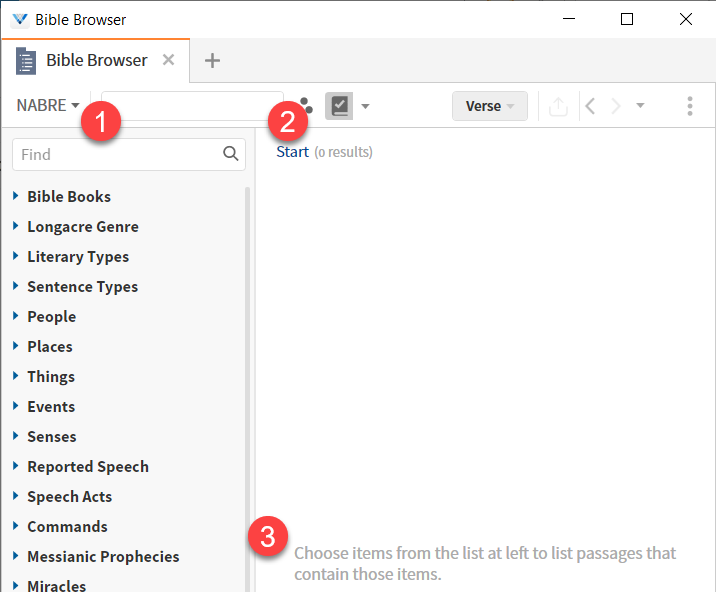Screen dimensions: 716x592
Task: Maximize the Bible Browser window
Action: tap(627, 19)
